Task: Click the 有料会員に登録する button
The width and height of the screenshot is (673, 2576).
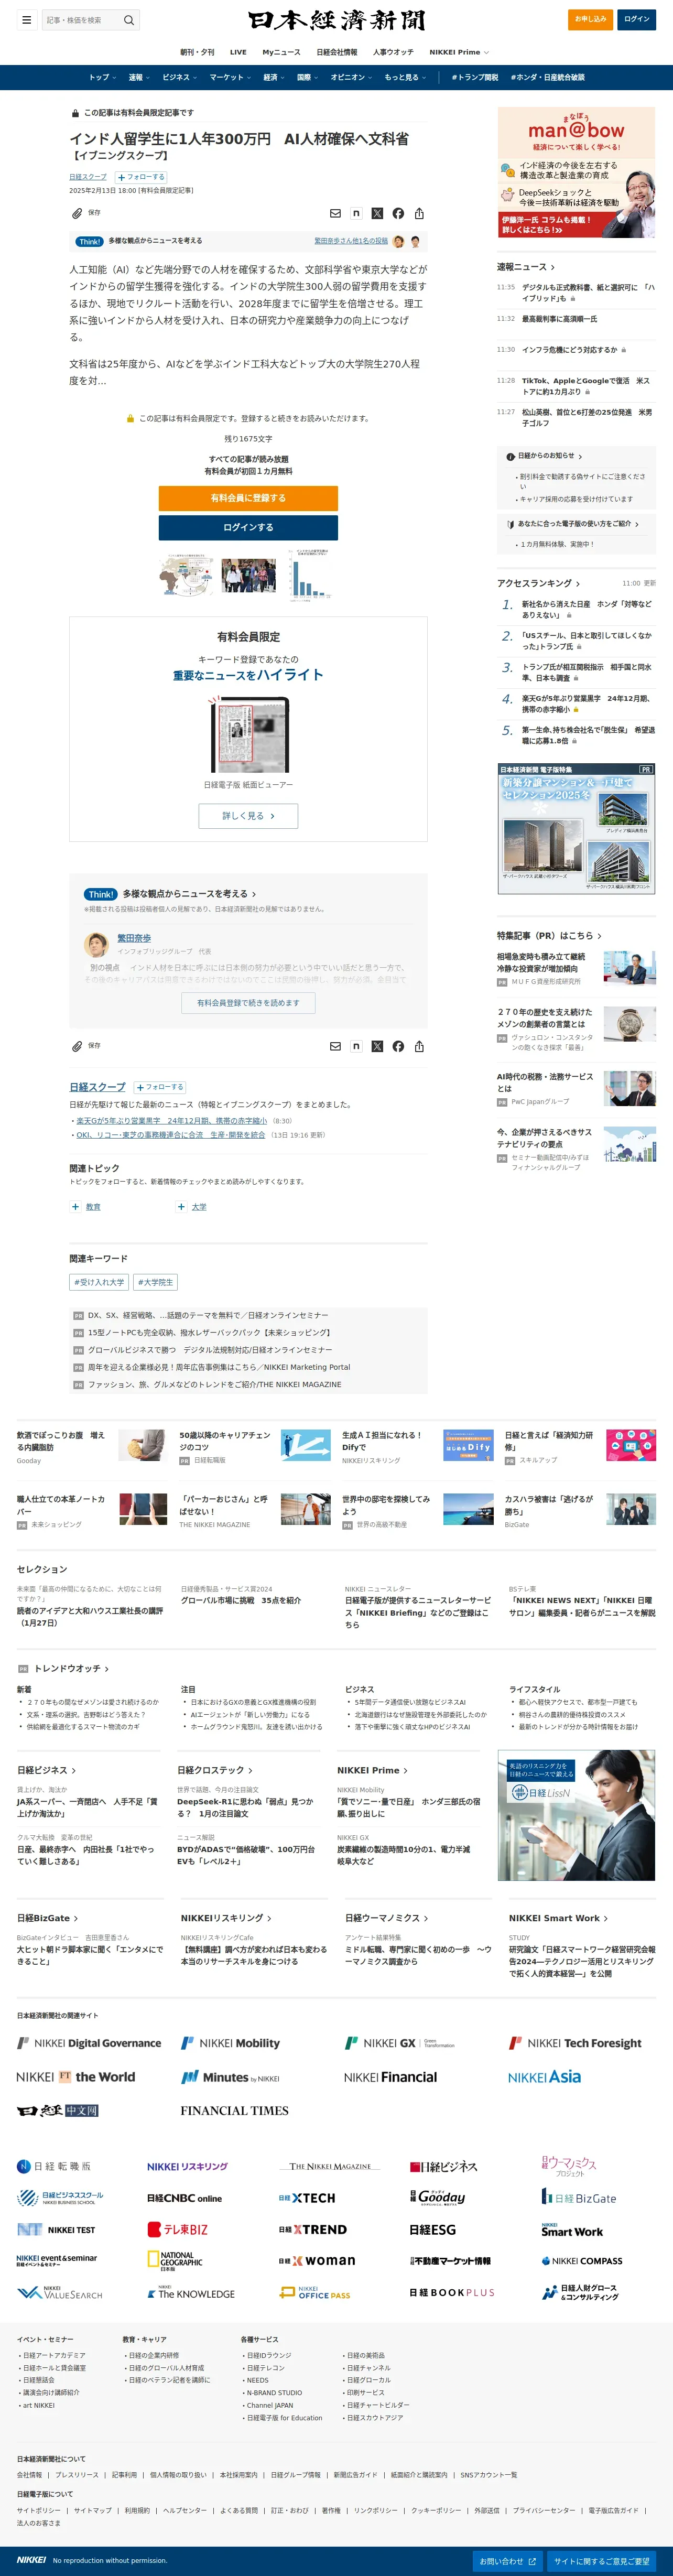Action: click(x=248, y=498)
